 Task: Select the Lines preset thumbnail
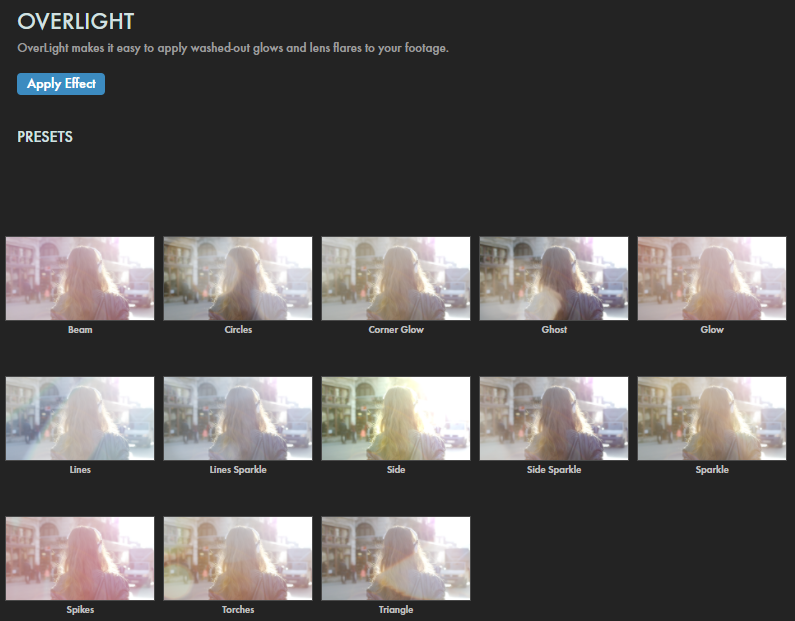pos(80,418)
